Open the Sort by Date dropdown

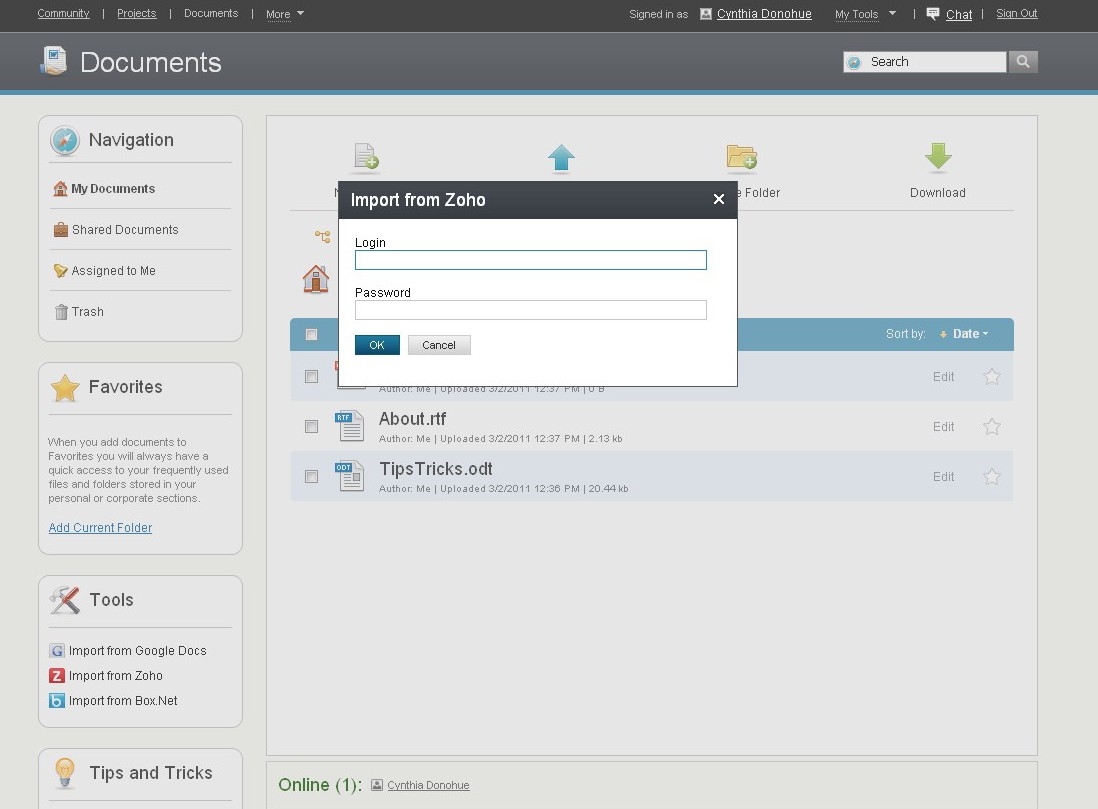pos(966,334)
